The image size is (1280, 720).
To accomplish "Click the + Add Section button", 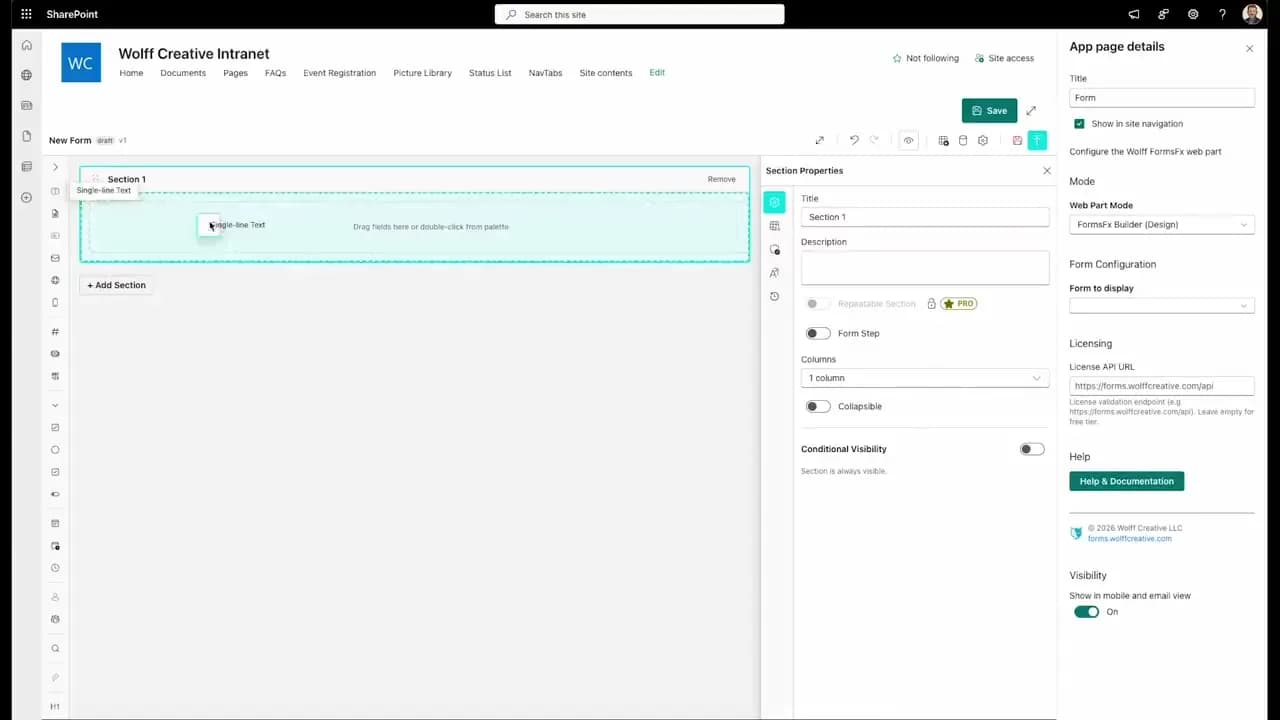I will (116, 285).
